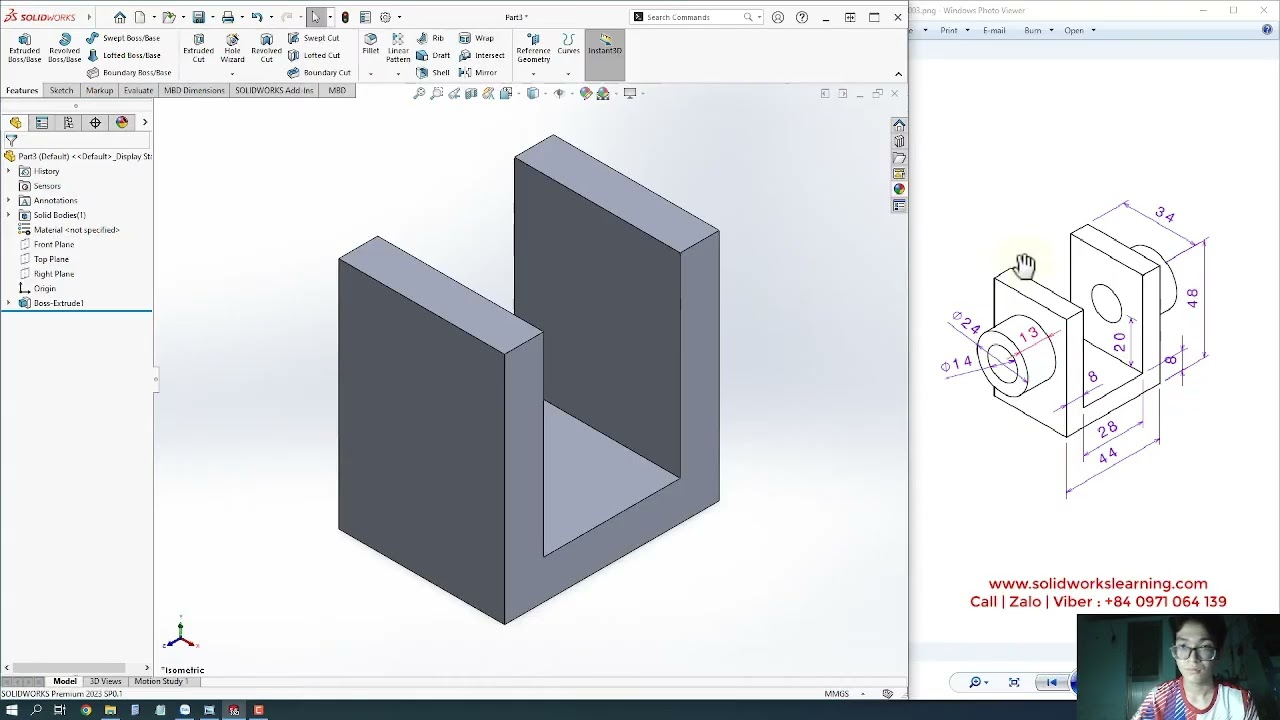This screenshot has height=720, width=1280.
Task: Open the PropertyManager tab icon
Action: pyautogui.click(x=42, y=122)
